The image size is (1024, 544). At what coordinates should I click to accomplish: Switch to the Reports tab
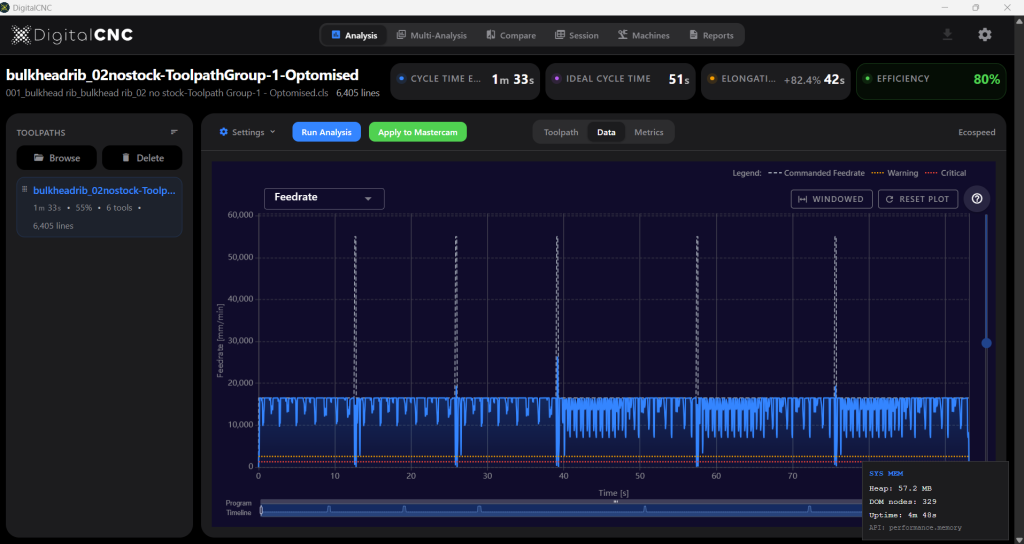(x=712, y=35)
